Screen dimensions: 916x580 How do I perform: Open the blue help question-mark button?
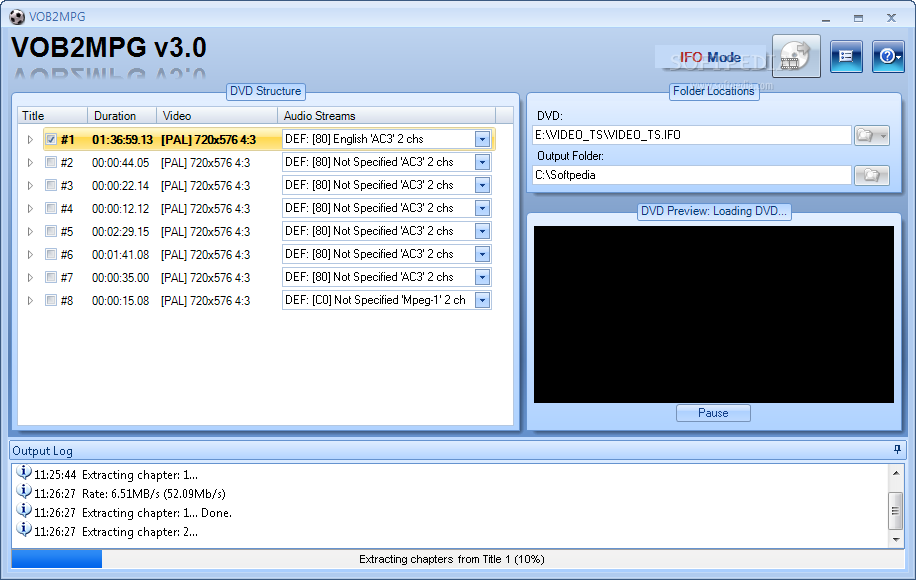(x=888, y=57)
